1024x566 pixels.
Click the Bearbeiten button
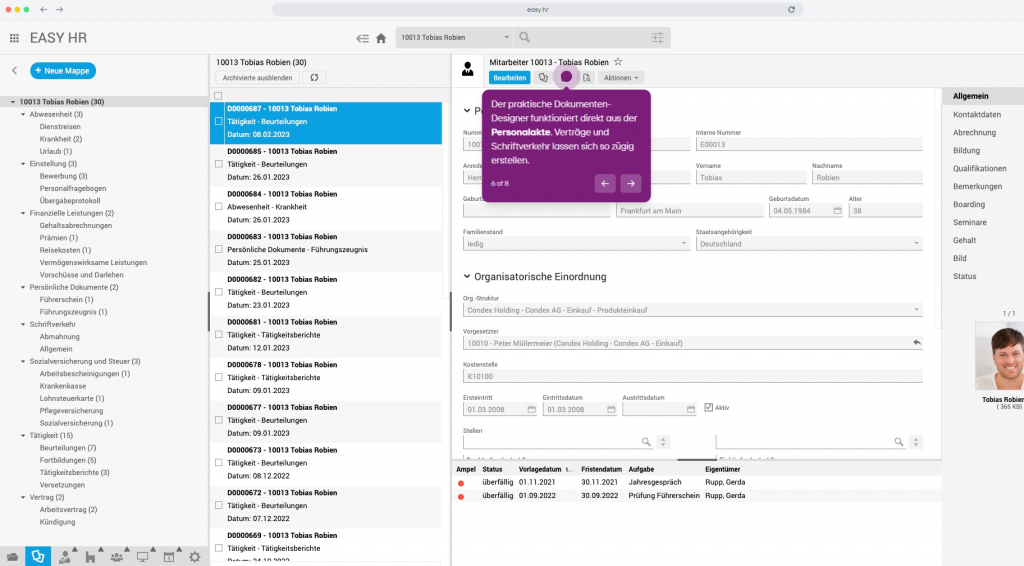point(509,77)
